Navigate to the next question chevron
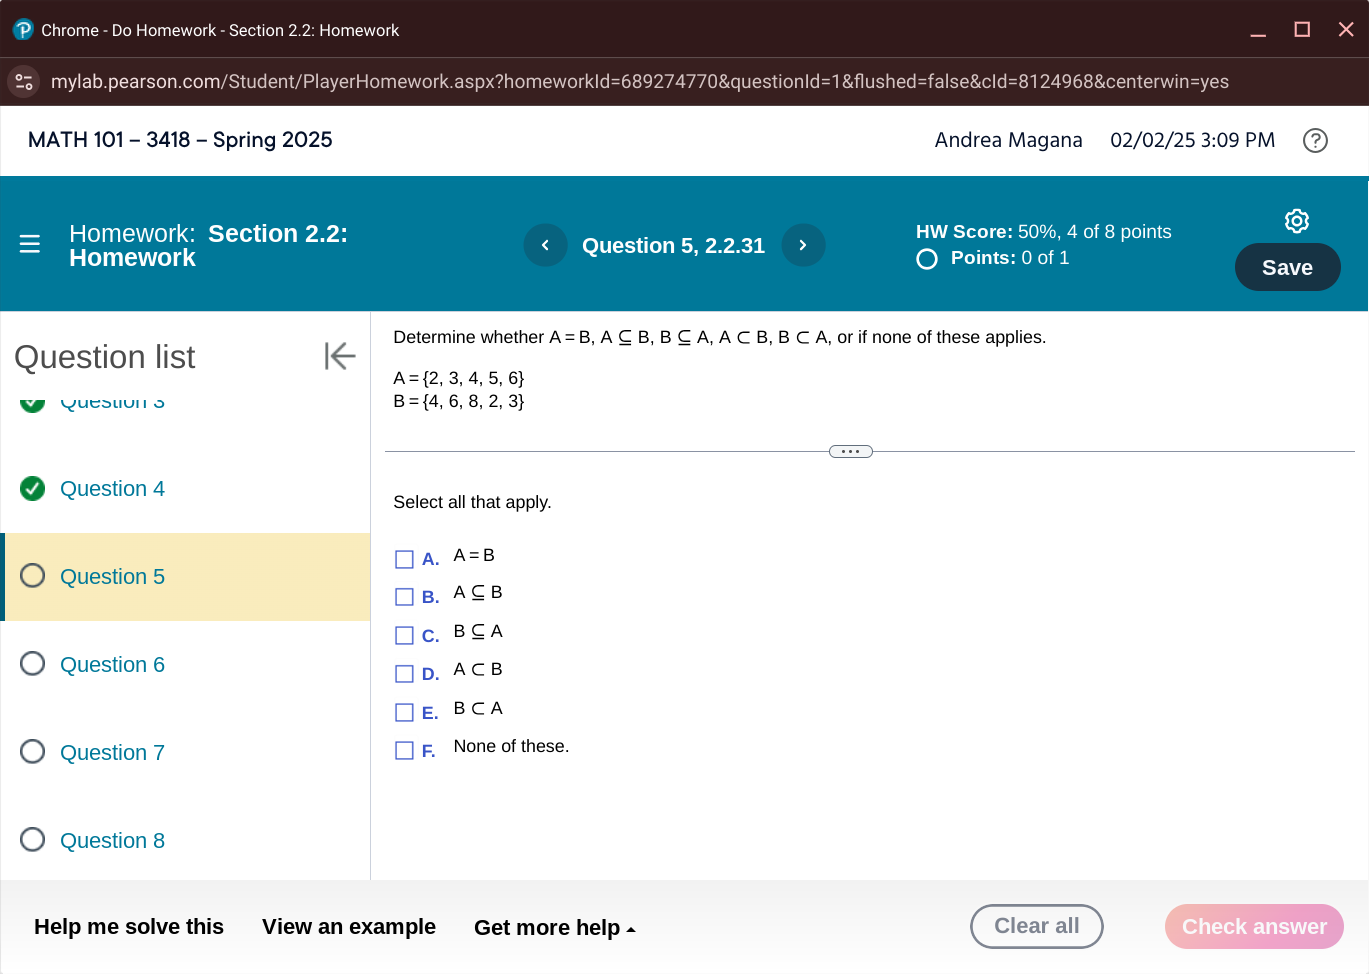Screen dimensions: 1369x974 [x=803, y=245]
